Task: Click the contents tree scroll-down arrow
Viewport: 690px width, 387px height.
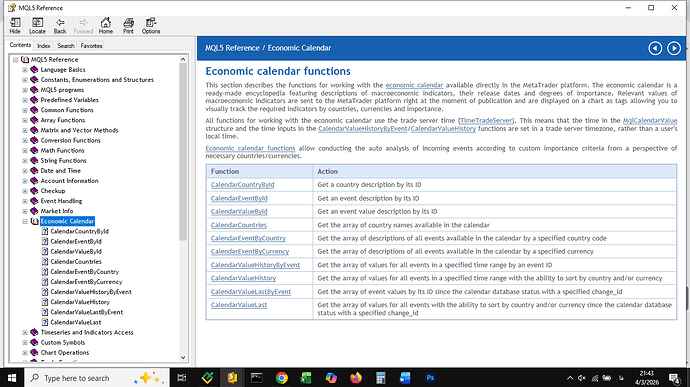Action: 183,358
